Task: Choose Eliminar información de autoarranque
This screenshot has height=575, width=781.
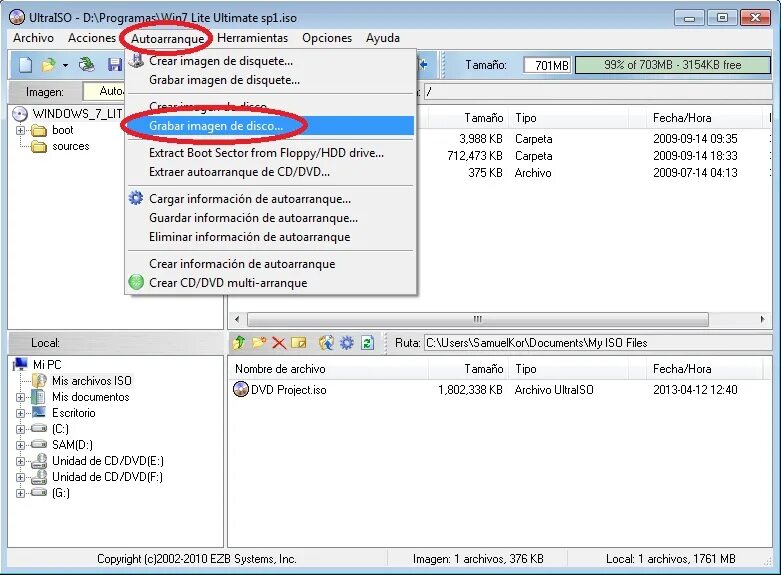Action: tap(270, 237)
